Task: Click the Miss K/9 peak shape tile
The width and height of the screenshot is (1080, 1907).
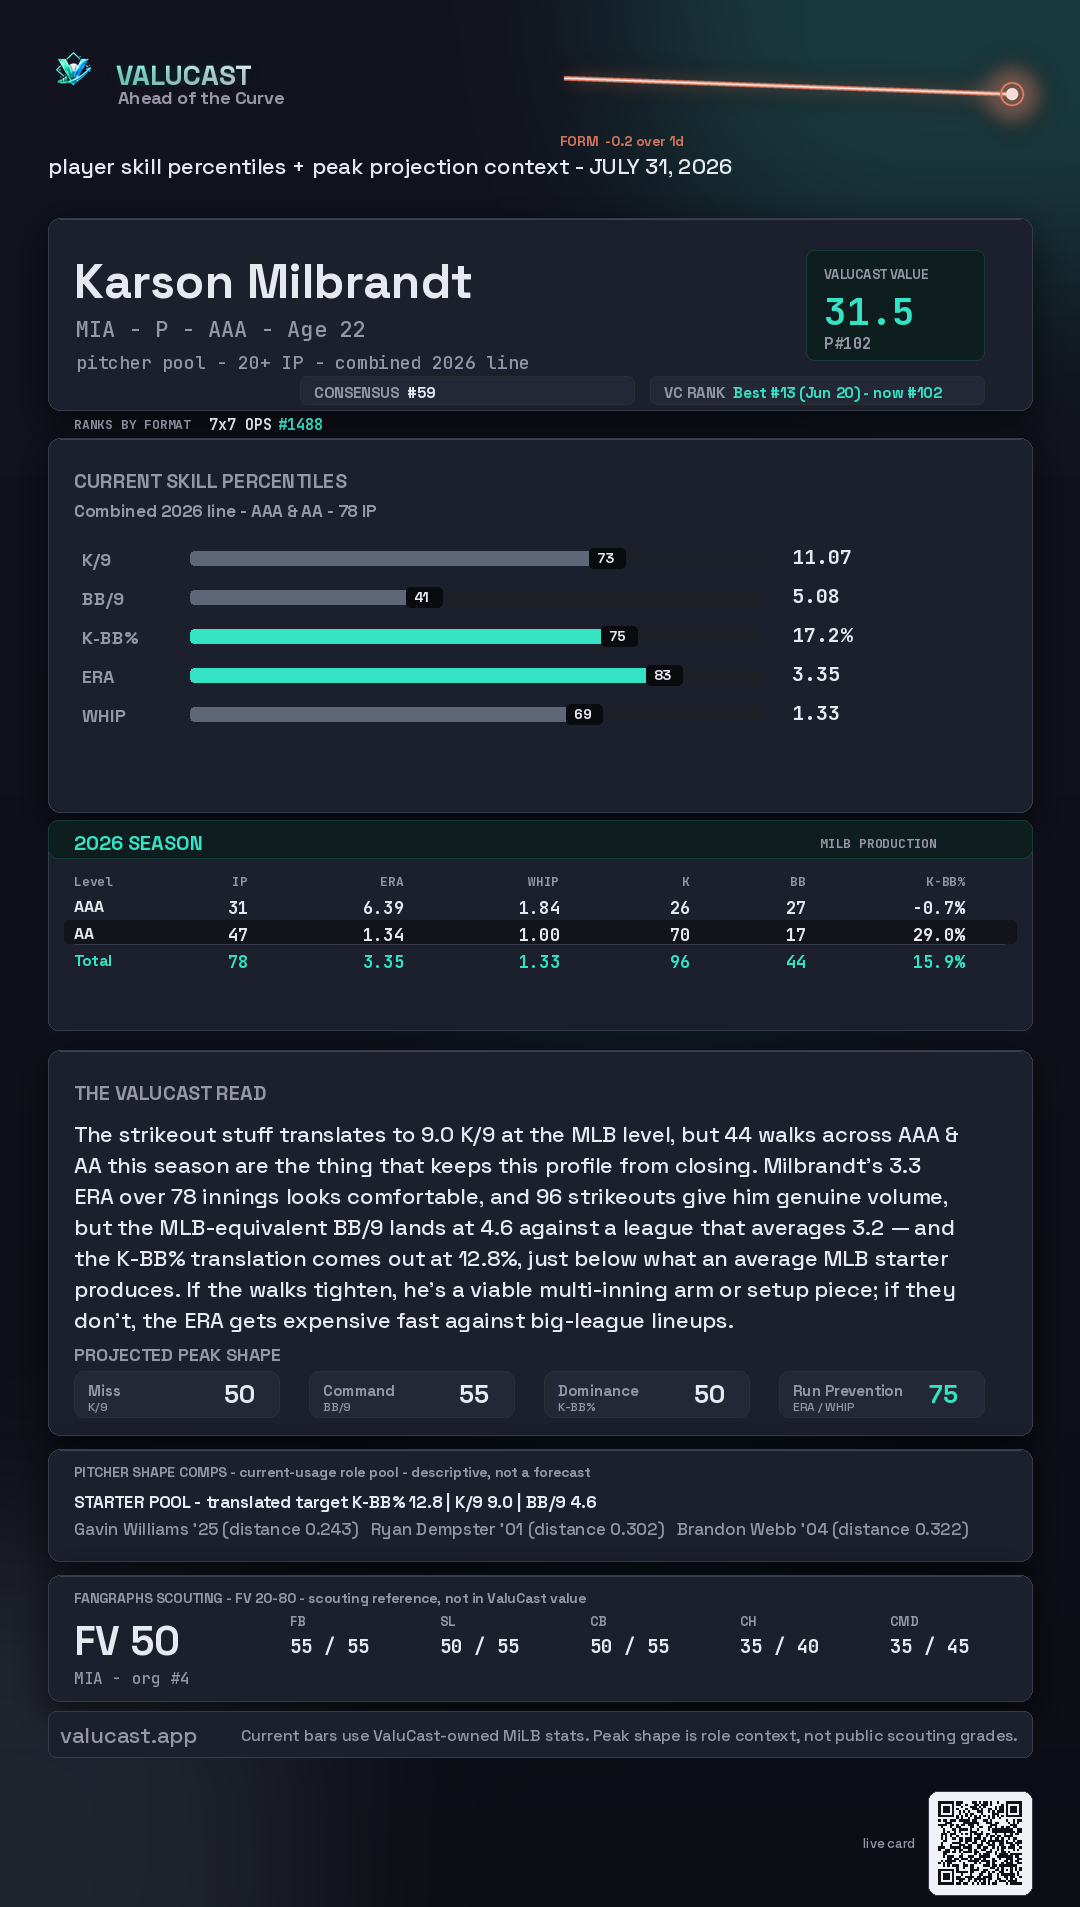Action: 177,1394
